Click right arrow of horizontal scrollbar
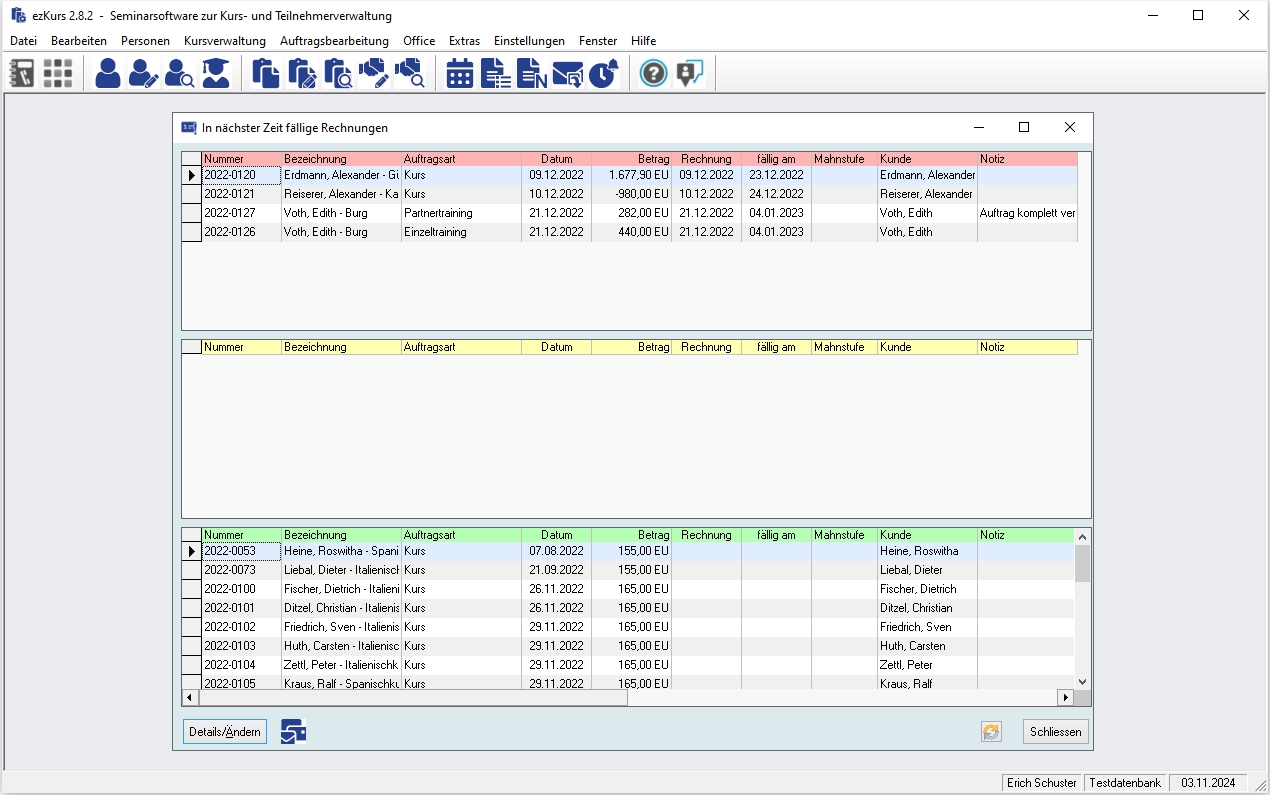 1065,697
